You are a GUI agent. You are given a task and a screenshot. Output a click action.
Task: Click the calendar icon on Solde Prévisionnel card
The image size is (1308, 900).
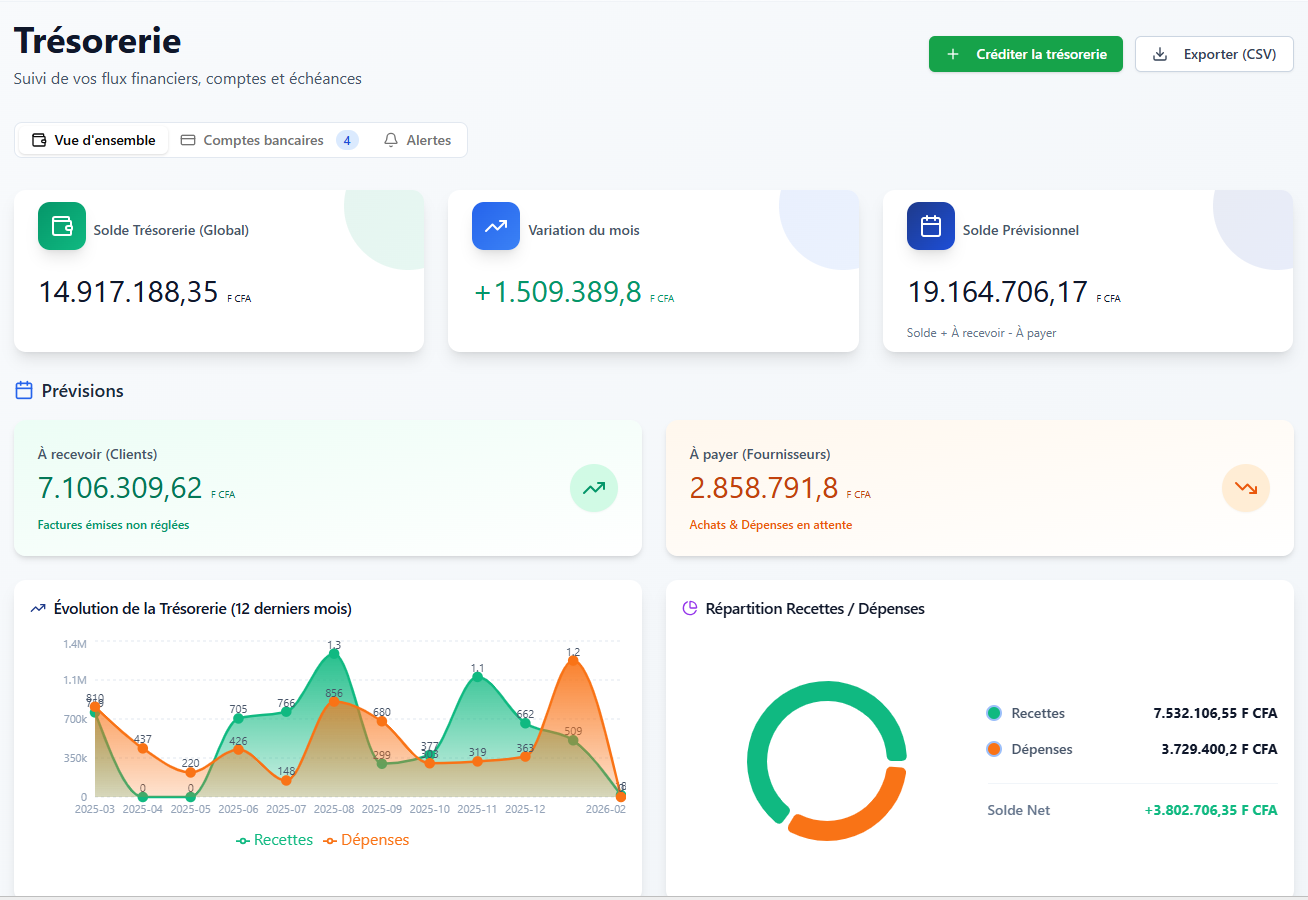tap(930, 226)
